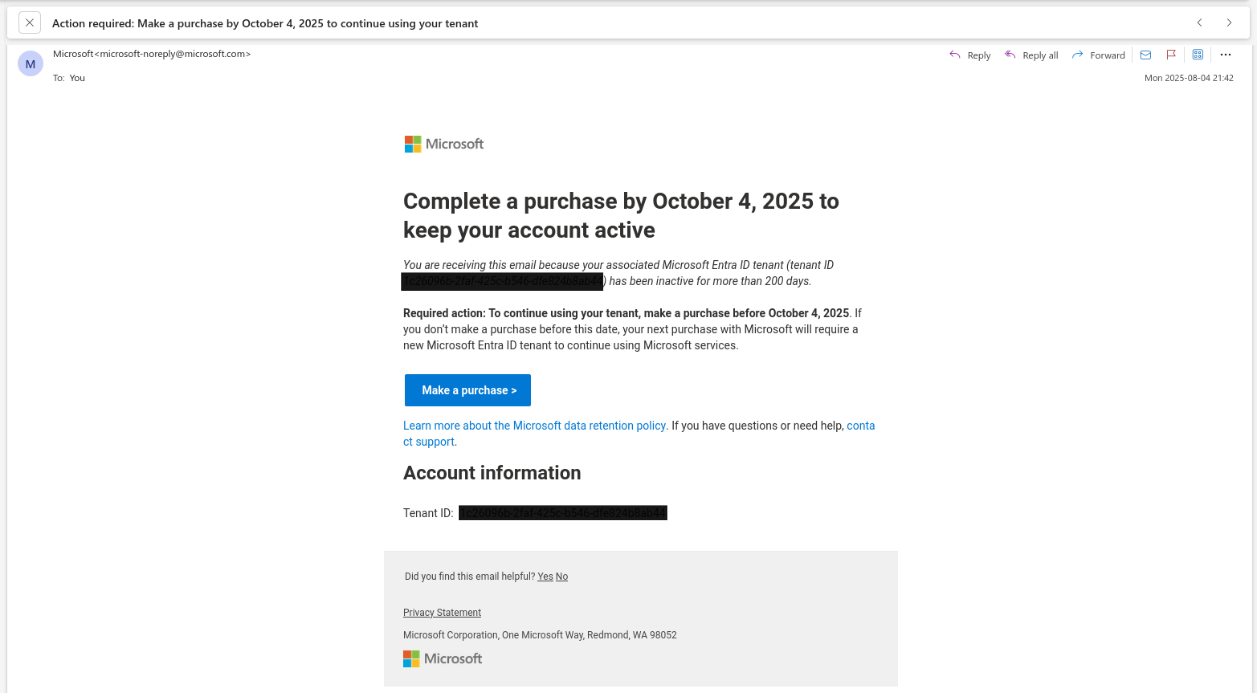
Task: Close the open email message
Action: (x=29, y=23)
